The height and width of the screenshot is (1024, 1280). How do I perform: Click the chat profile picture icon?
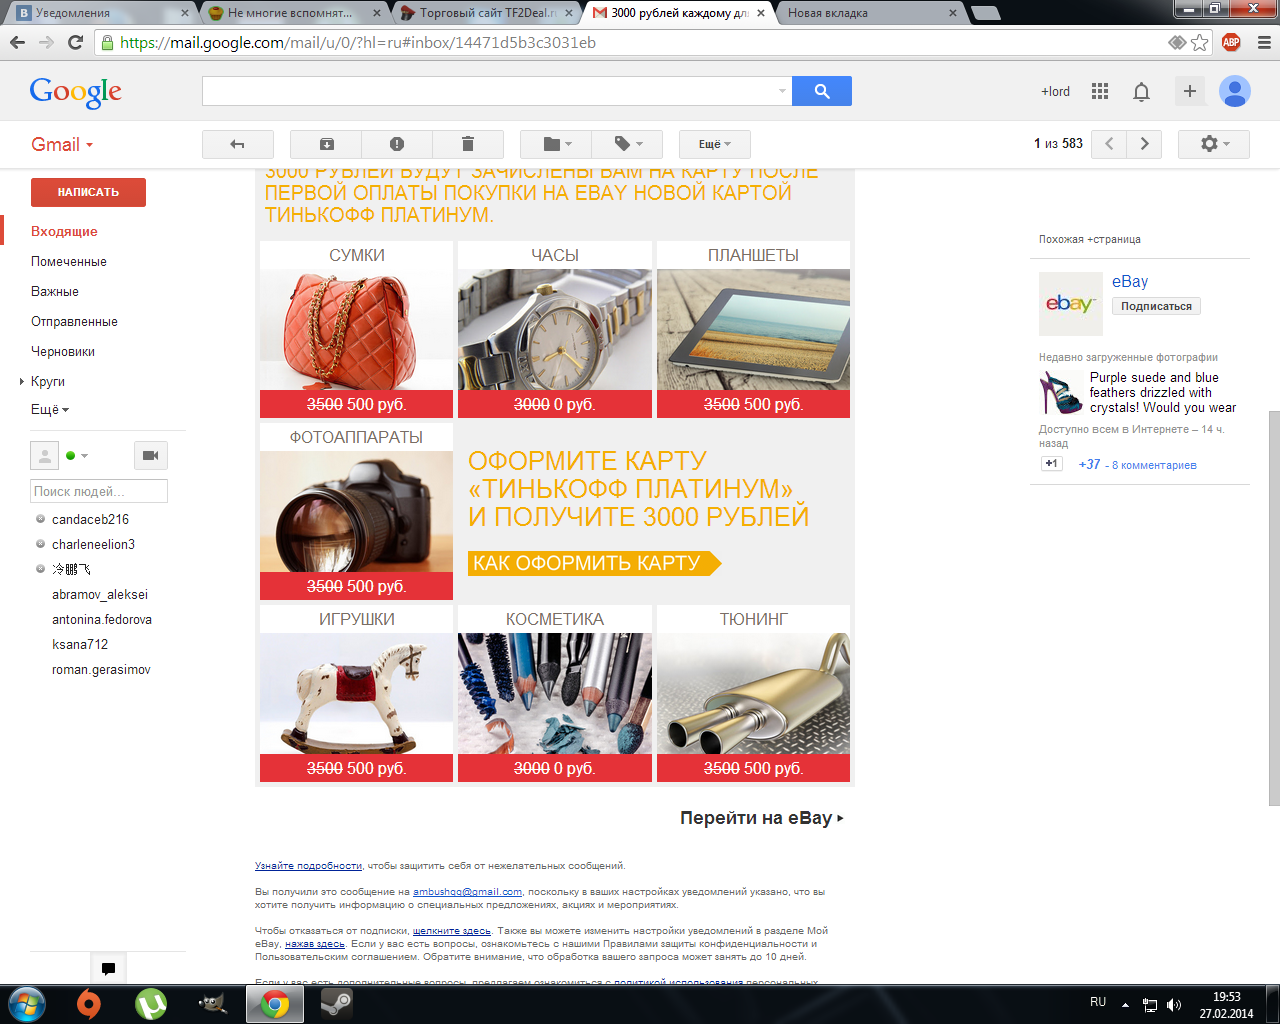pyautogui.click(x=45, y=455)
